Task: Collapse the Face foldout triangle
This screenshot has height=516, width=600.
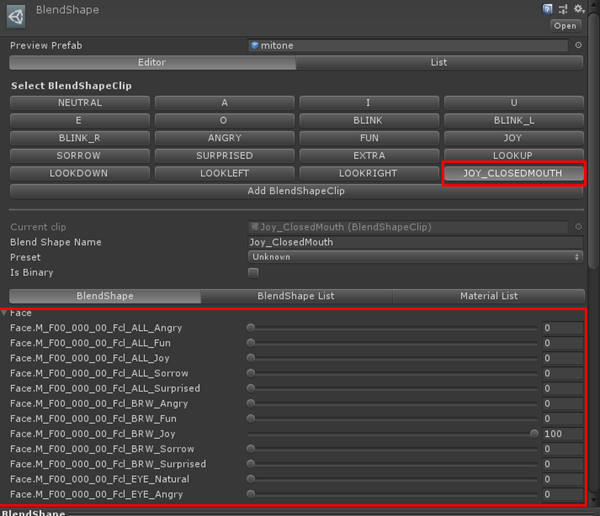Action: pyautogui.click(x=4, y=313)
